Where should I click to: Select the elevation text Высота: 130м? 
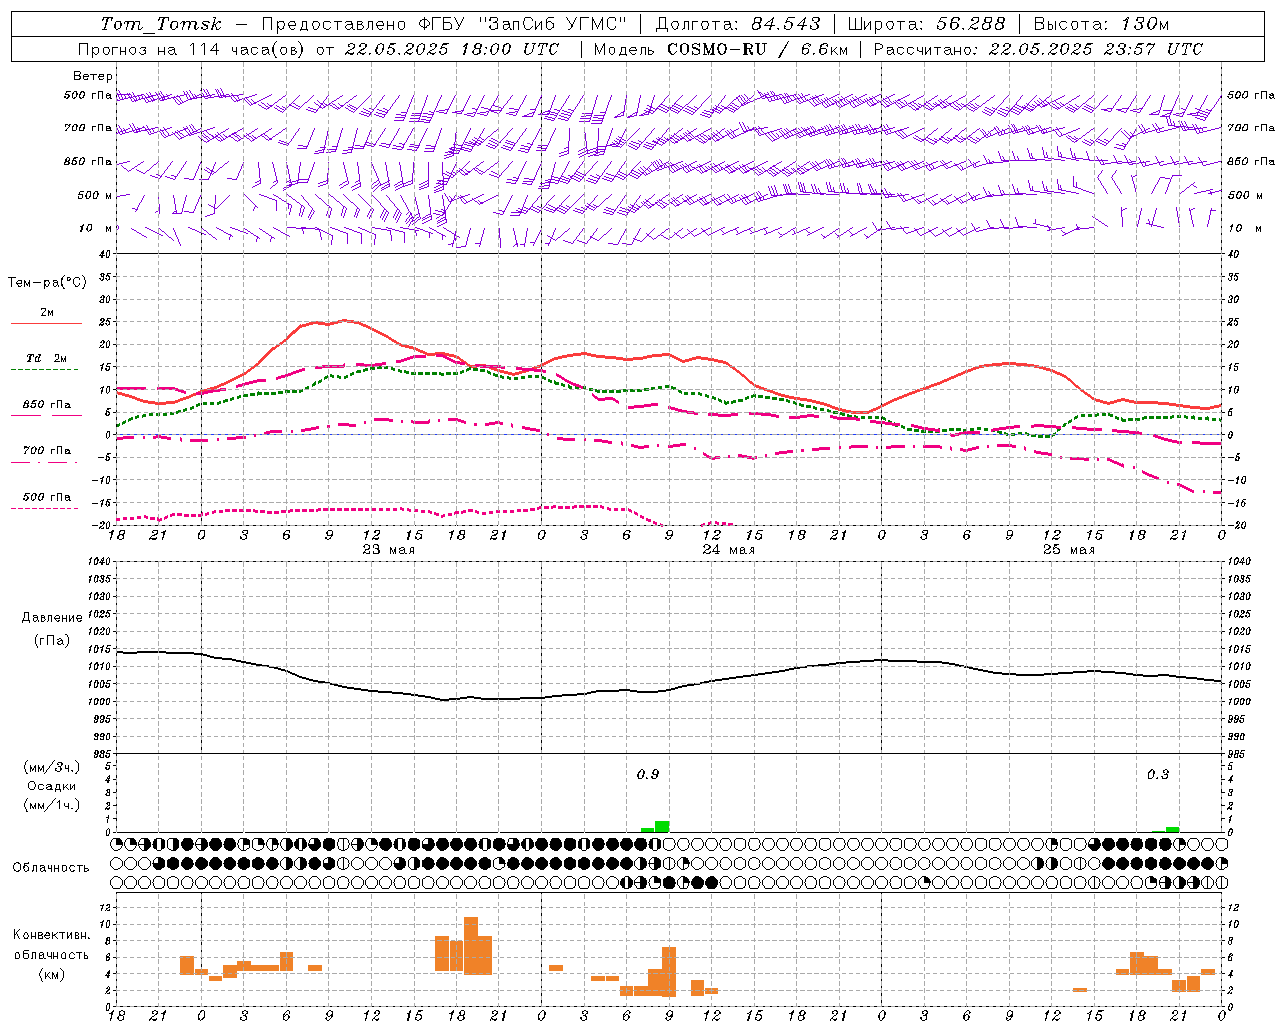[x=1101, y=24]
